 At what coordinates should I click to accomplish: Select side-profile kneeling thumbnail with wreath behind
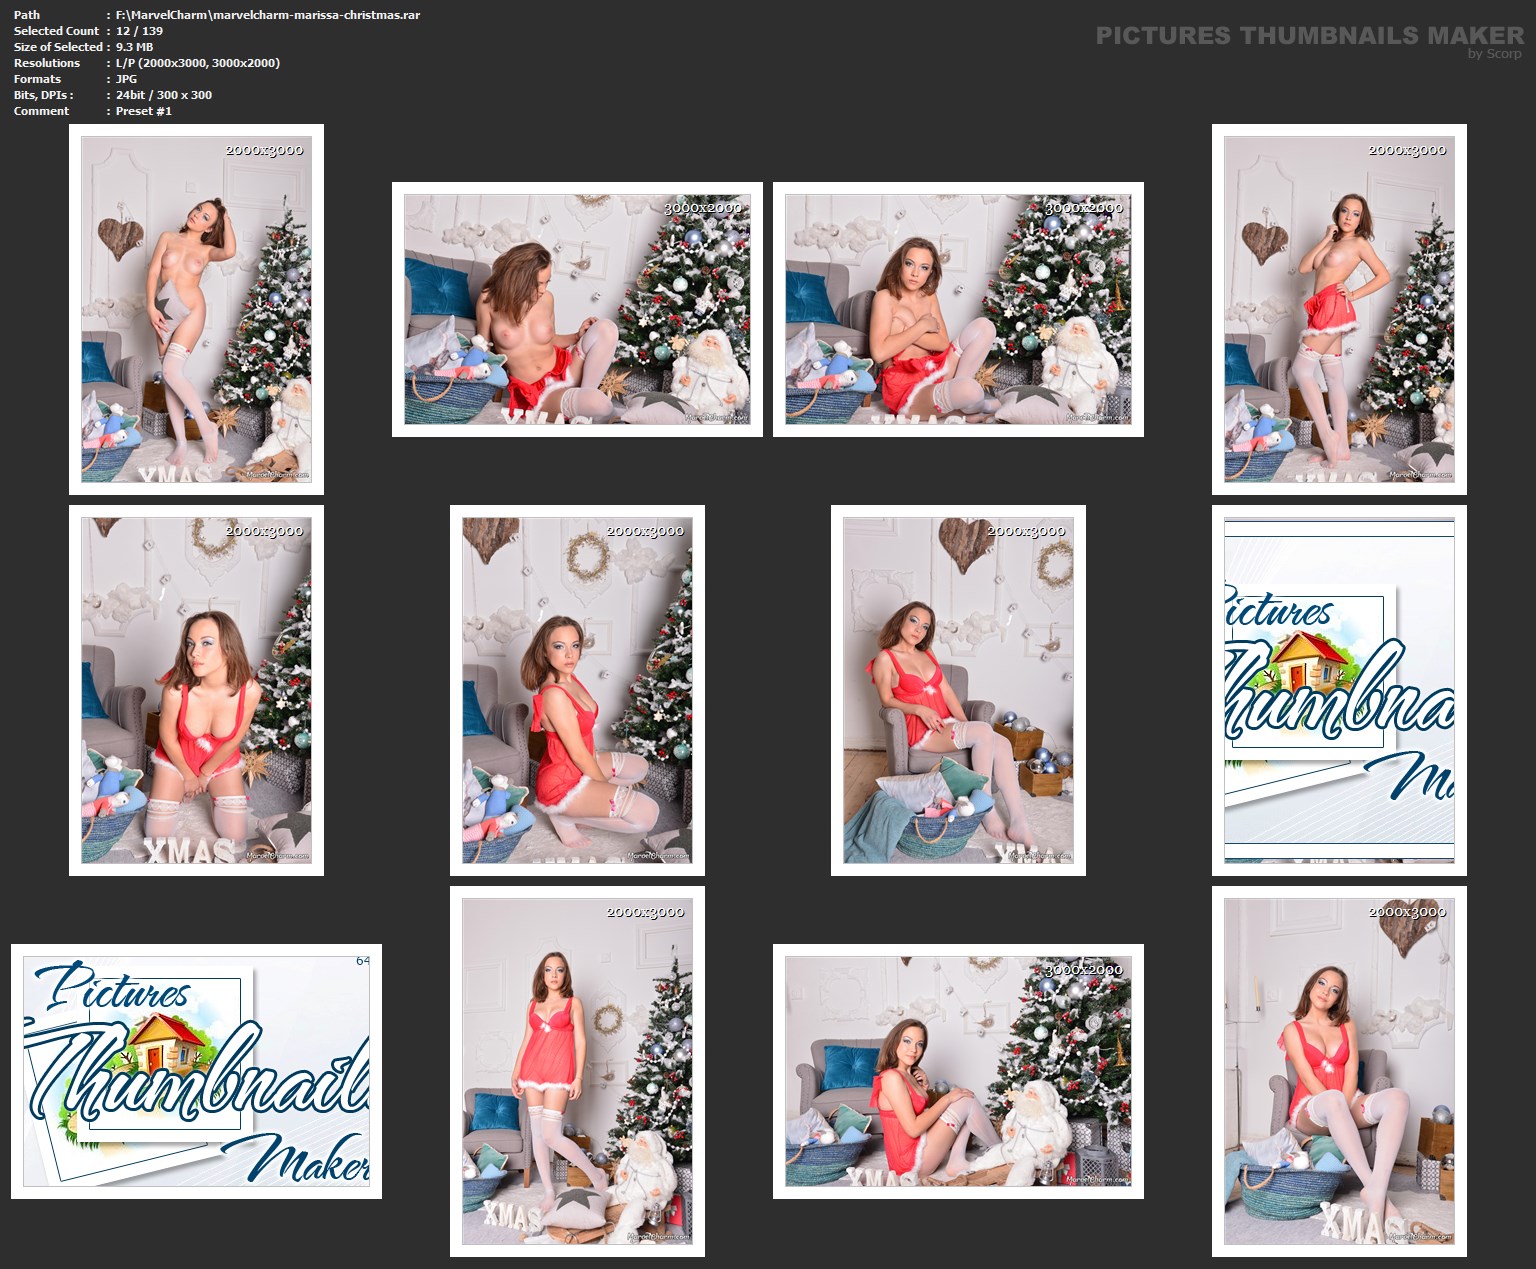click(577, 690)
